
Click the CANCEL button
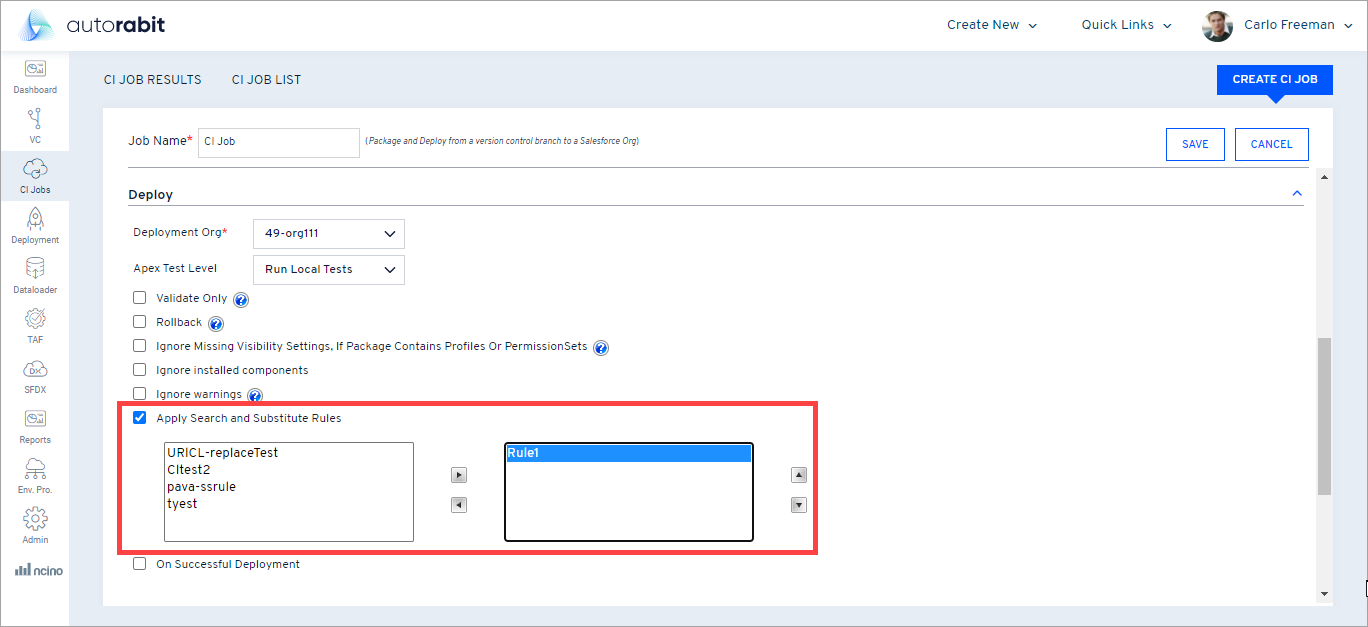click(x=1272, y=144)
